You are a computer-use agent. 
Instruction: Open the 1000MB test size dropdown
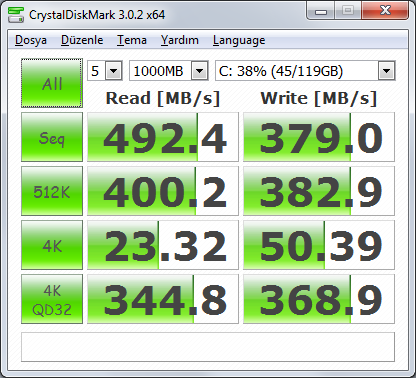pos(169,71)
